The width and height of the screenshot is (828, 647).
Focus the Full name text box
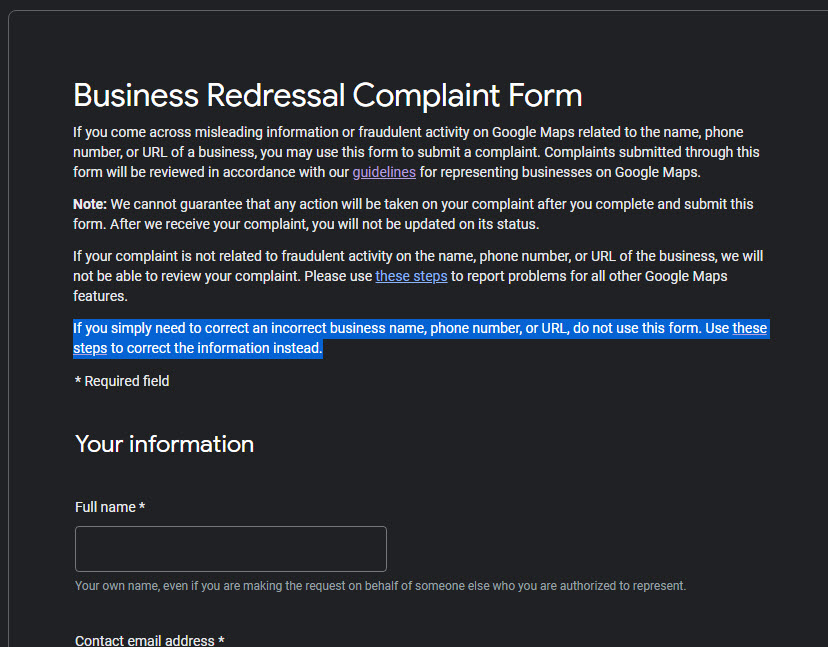pyautogui.click(x=230, y=549)
